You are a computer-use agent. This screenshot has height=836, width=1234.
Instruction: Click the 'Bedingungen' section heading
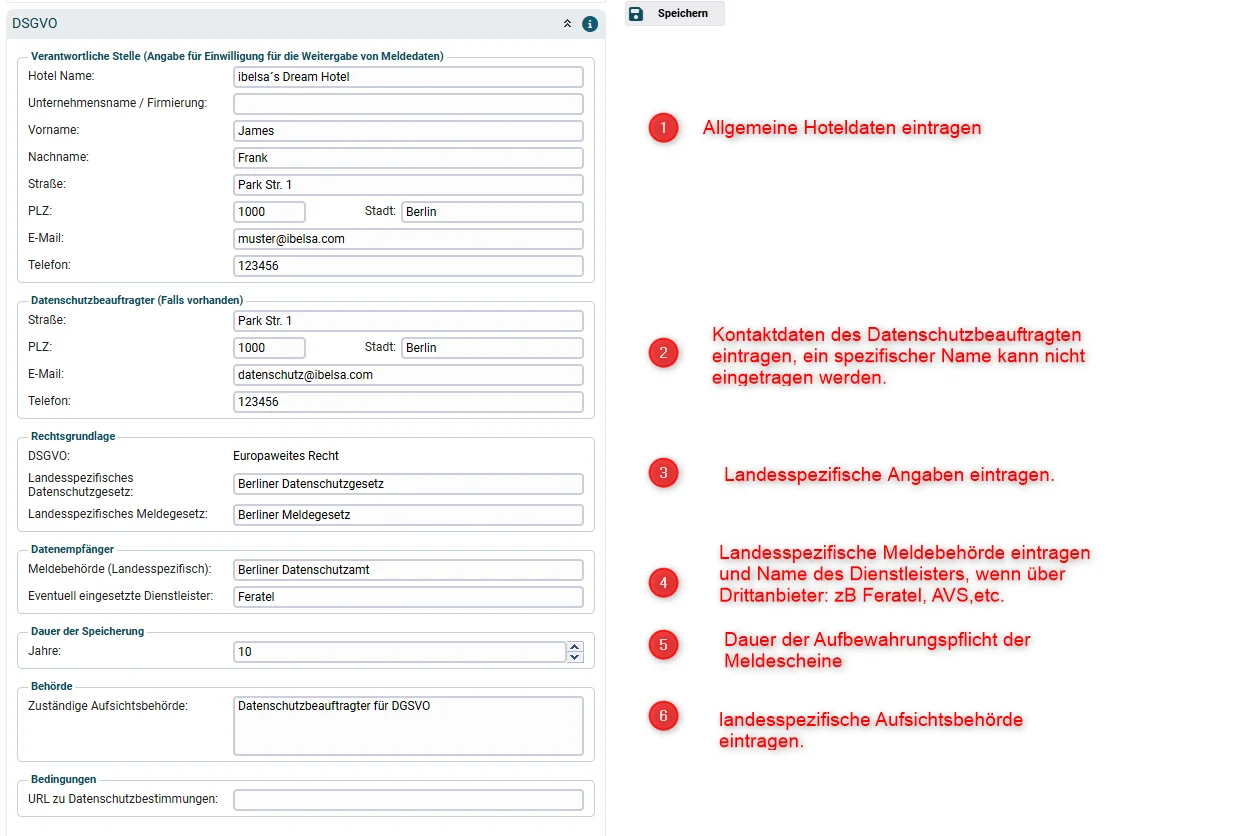[64, 779]
